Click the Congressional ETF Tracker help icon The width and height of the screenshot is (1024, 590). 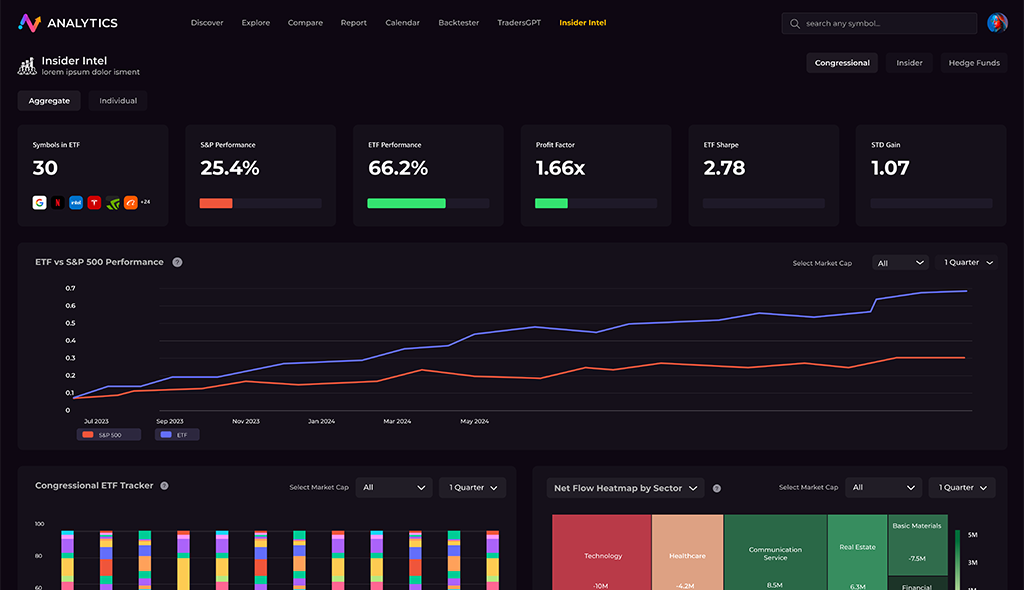click(x=165, y=485)
